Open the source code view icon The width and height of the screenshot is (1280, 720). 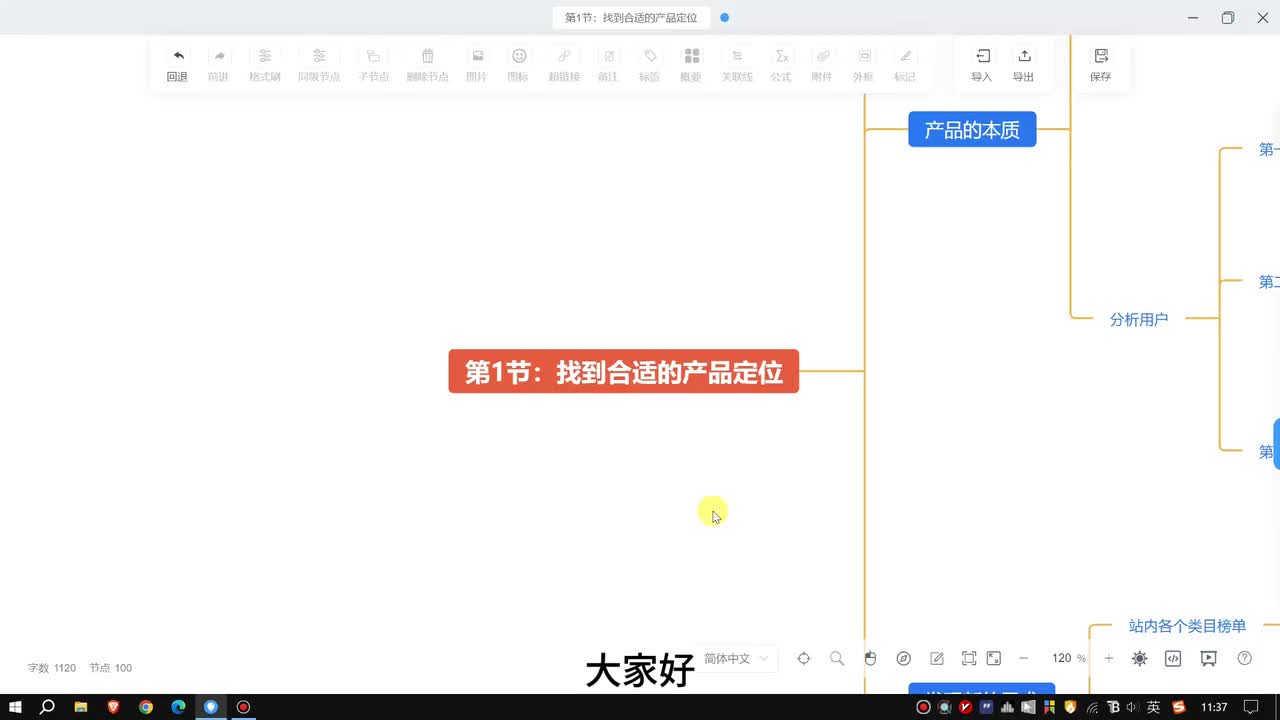coord(1174,658)
